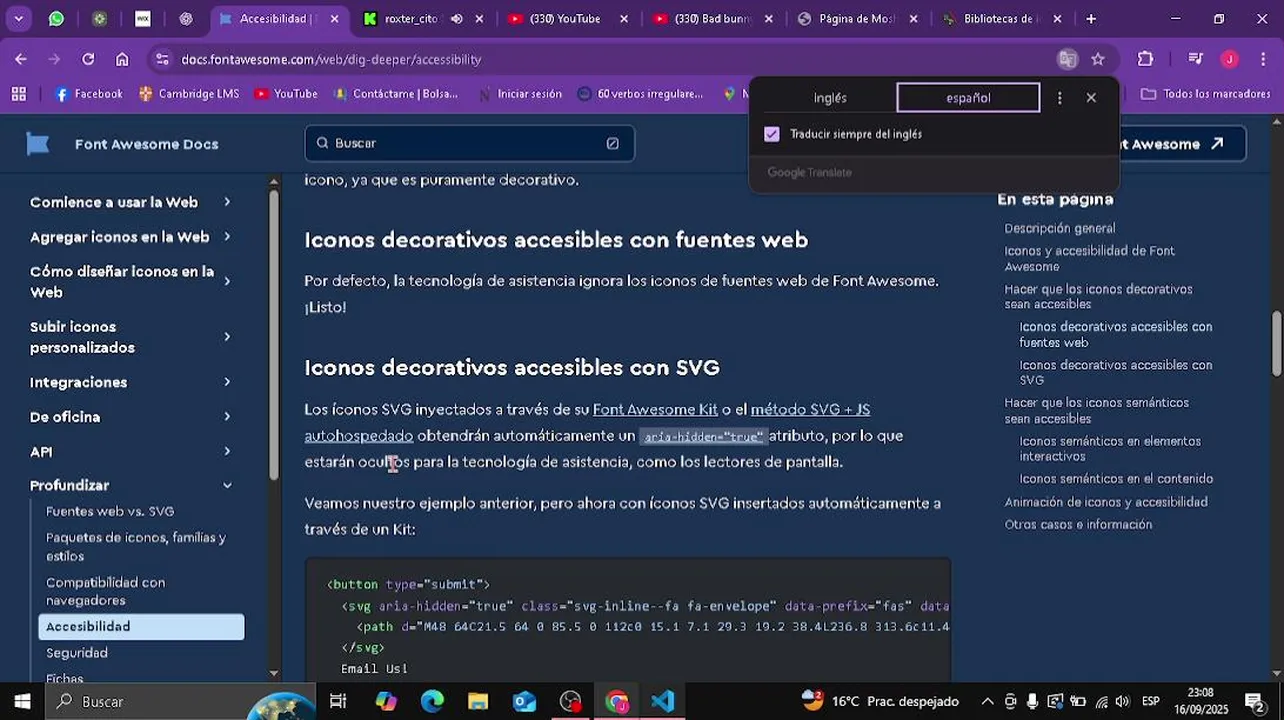Open the pinned WhatsApp tab
This screenshot has height=720, width=1284.
[56, 19]
